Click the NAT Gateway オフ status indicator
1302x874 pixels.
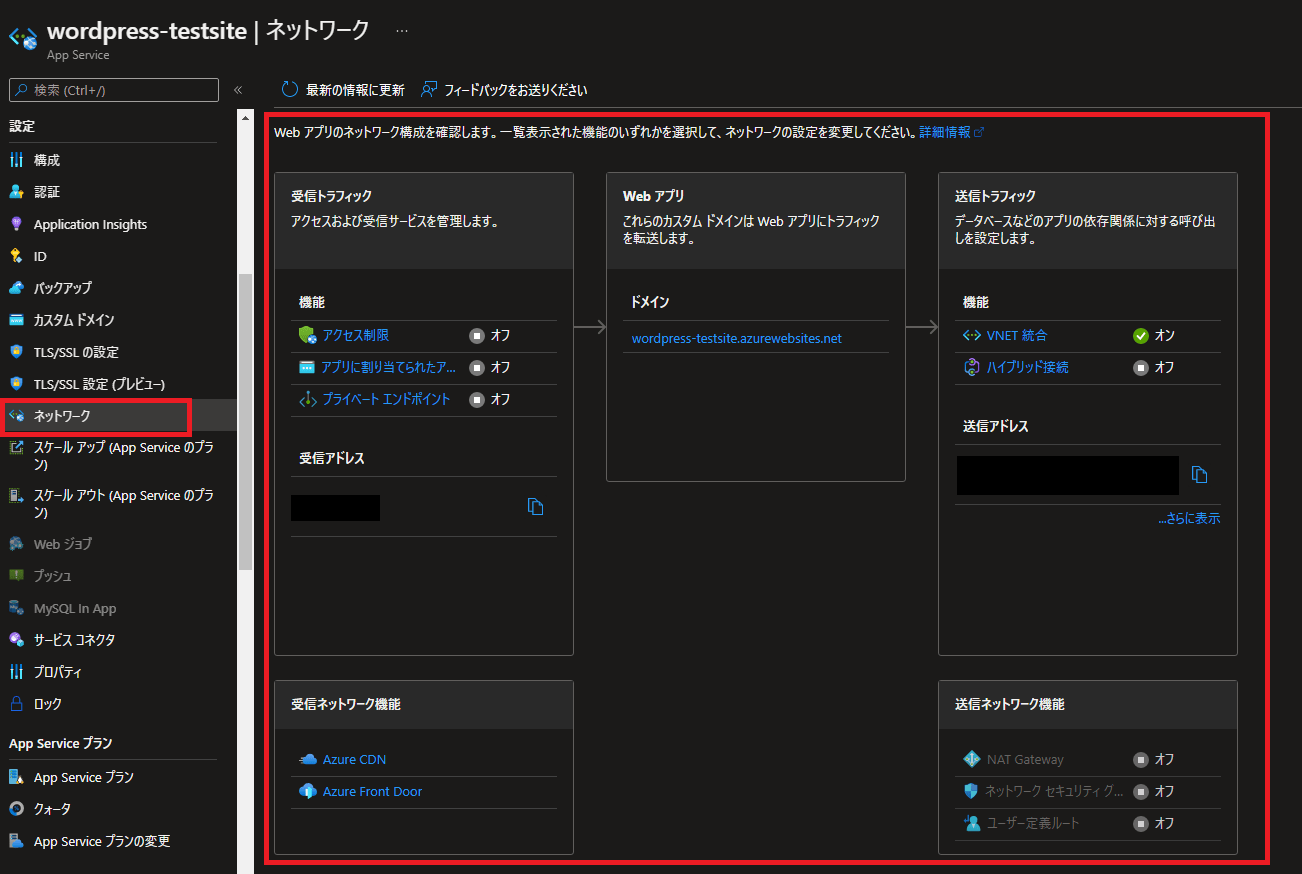tap(1154, 760)
